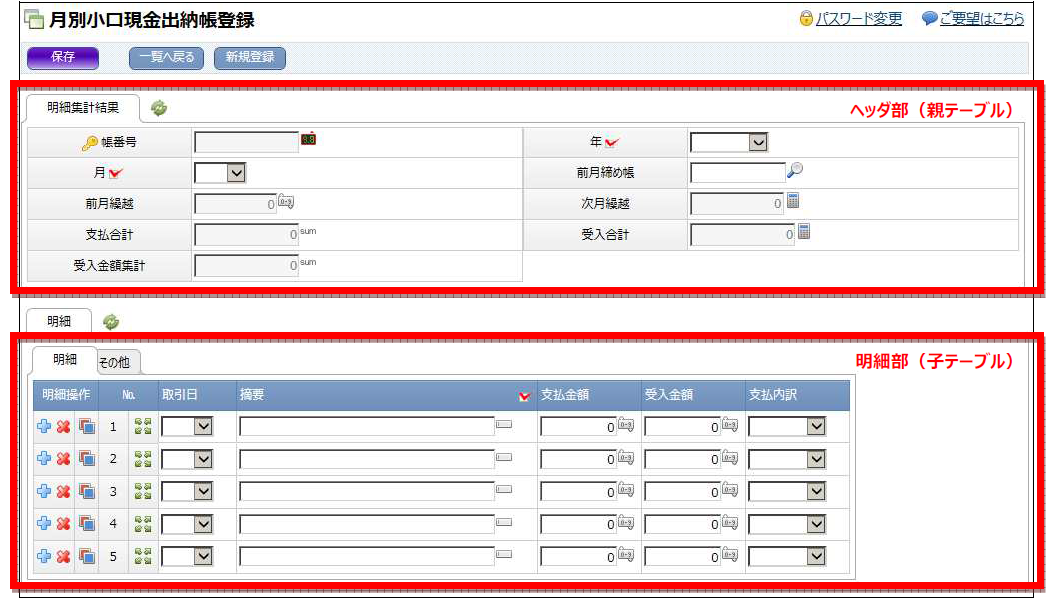Click calculator icon beside 受入合計 field
The width and height of the screenshot is (1057, 599).
click(x=802, y=233)
